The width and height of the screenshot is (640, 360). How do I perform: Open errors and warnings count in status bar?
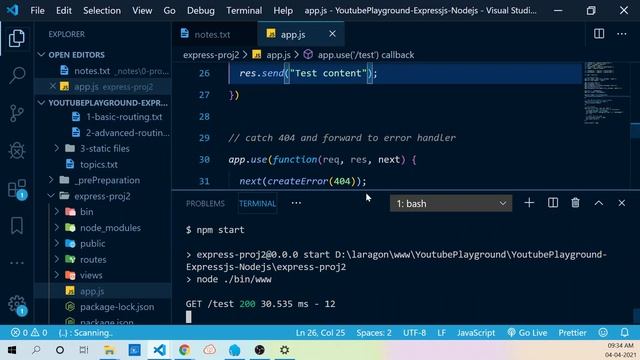29,333
